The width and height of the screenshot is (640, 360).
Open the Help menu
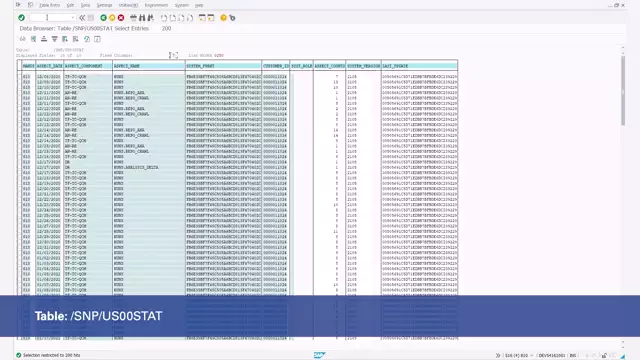199,5
